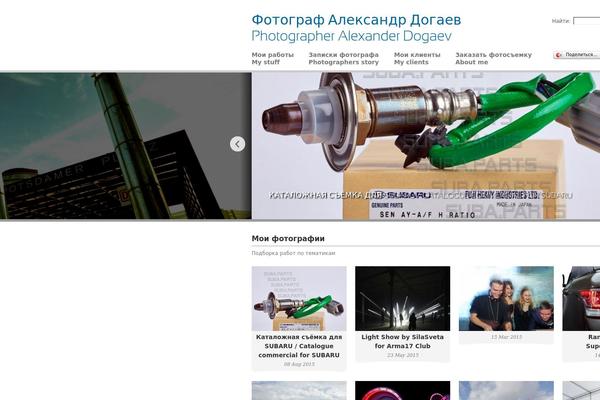Open the "Light Show by SilaSveta for Arma17 Club" link

[x=403, y=341]
